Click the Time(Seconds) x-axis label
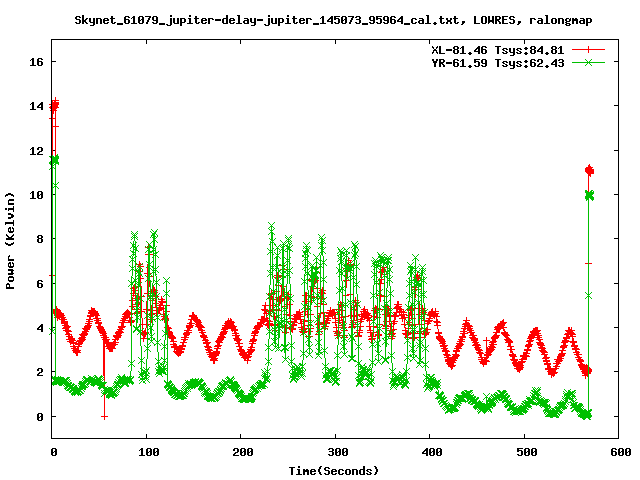The height and width of the screenshot is (480, 640). [x=334, y=470]
